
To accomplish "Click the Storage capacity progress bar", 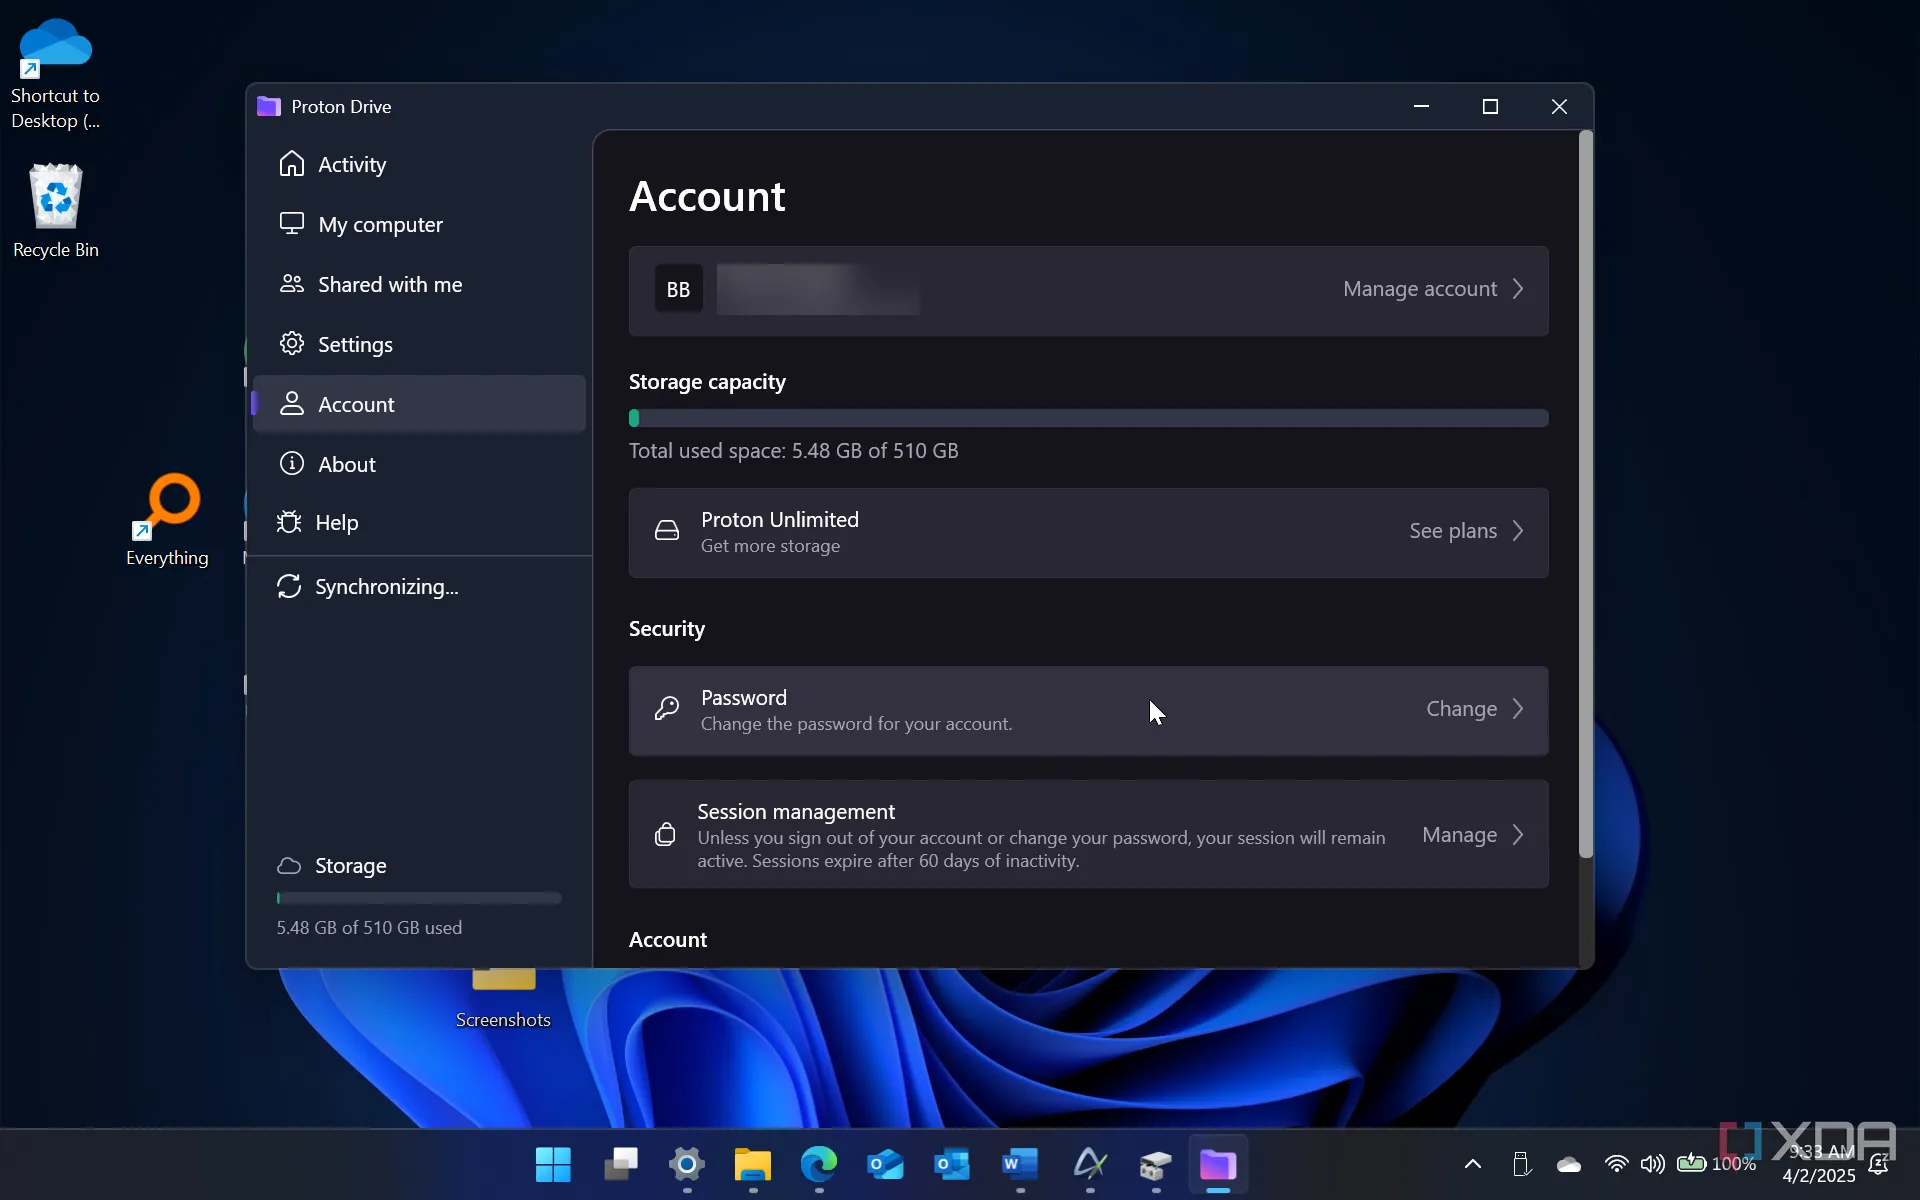I will (1088, 418).
